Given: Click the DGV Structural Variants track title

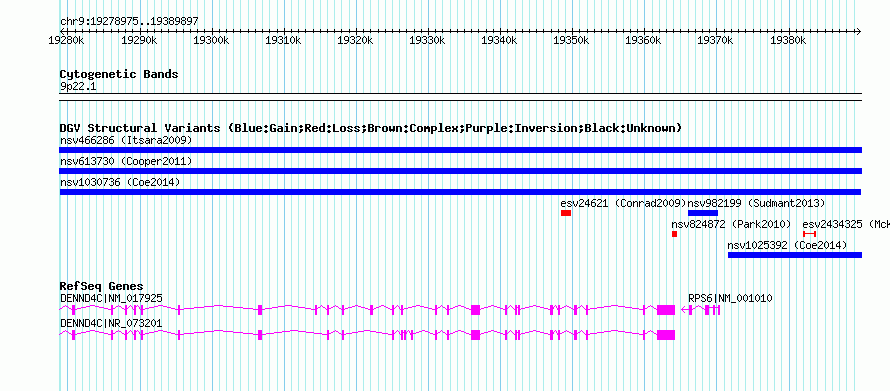Looking at the screenshot, I should (x=371, y=128).
